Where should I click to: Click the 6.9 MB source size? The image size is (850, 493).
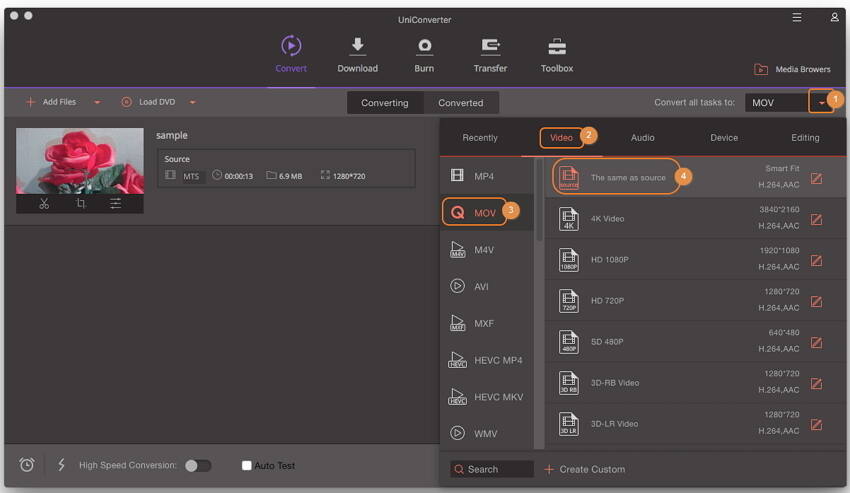point(291,176)
